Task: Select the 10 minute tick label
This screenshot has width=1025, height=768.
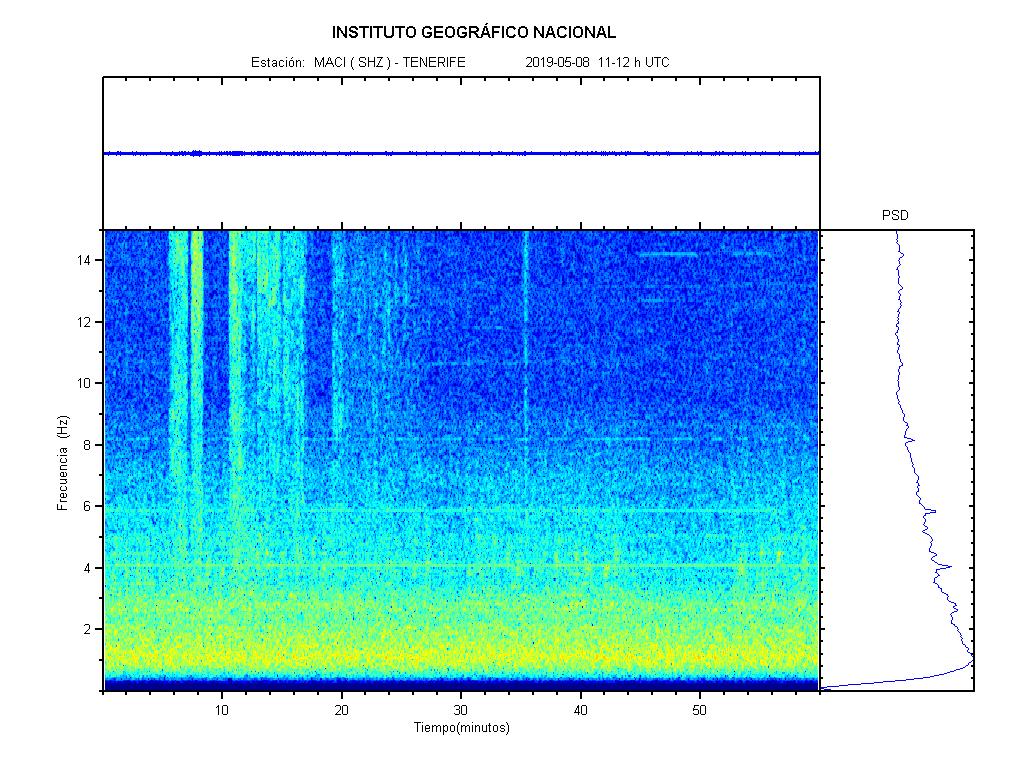Action: tap(222, 710)
